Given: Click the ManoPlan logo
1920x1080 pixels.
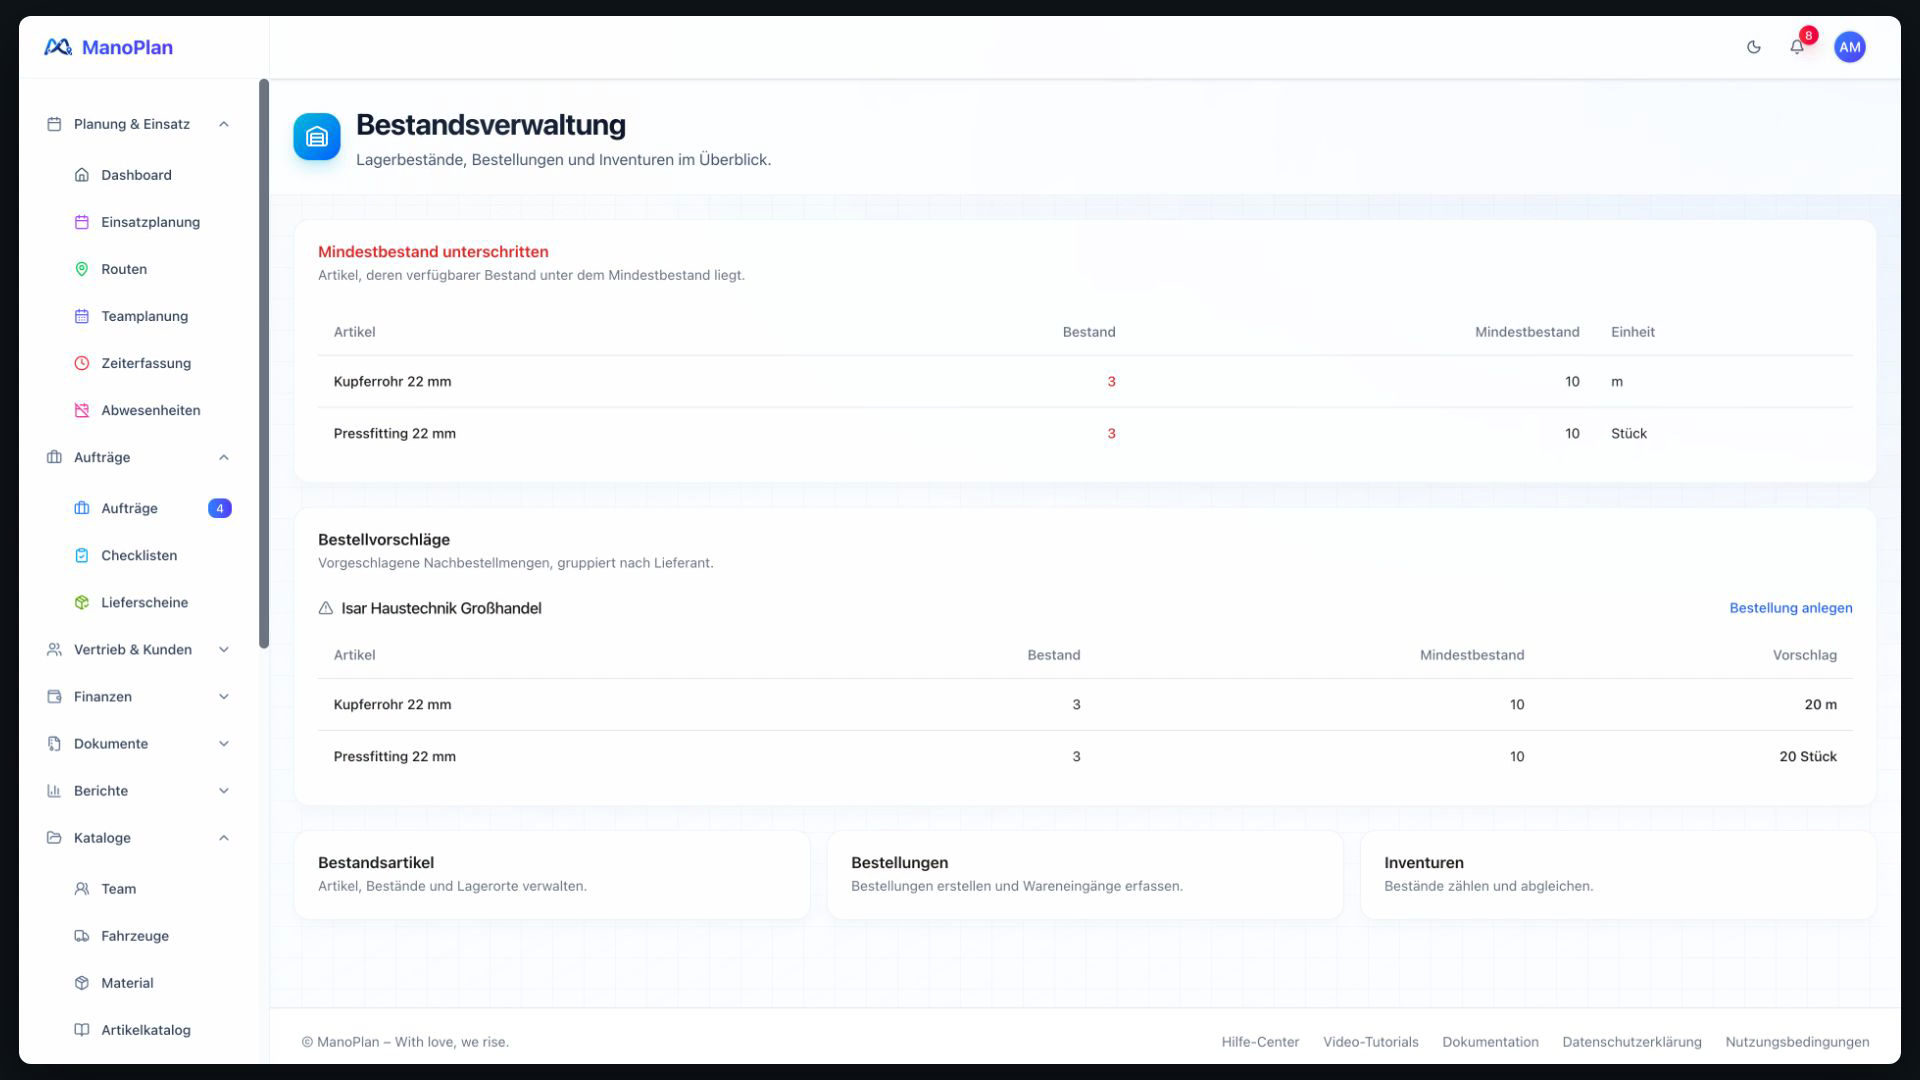Looking at the screenshot, I should tap(108, 47).
